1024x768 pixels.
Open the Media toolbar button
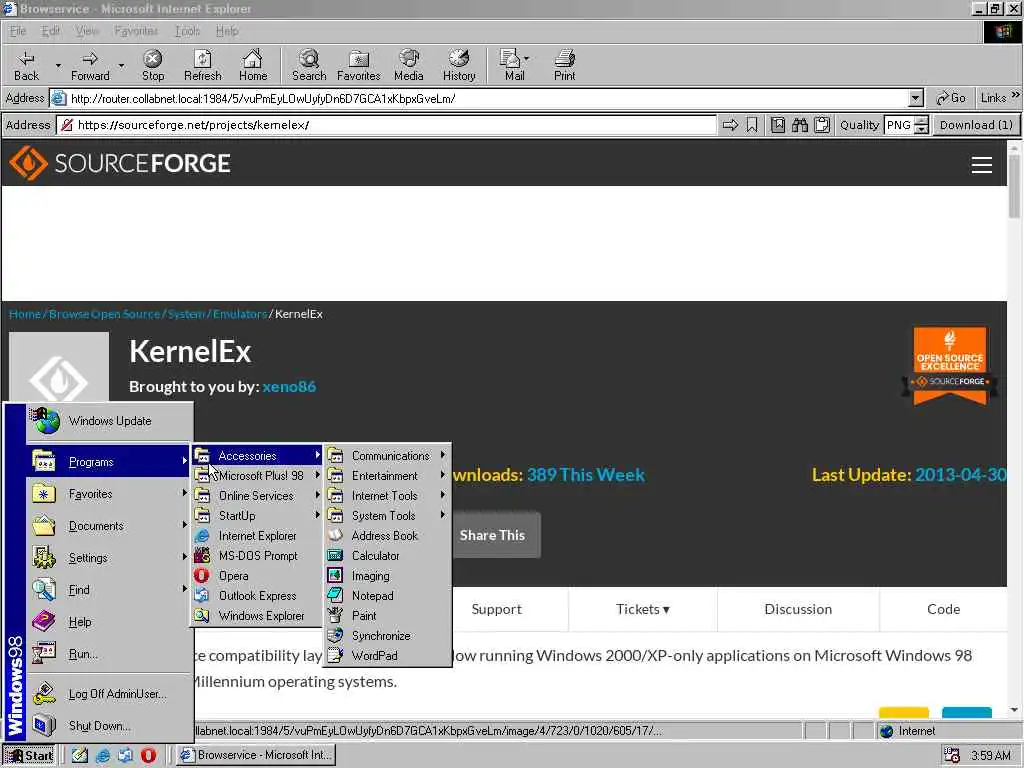(x=409, y=65)
